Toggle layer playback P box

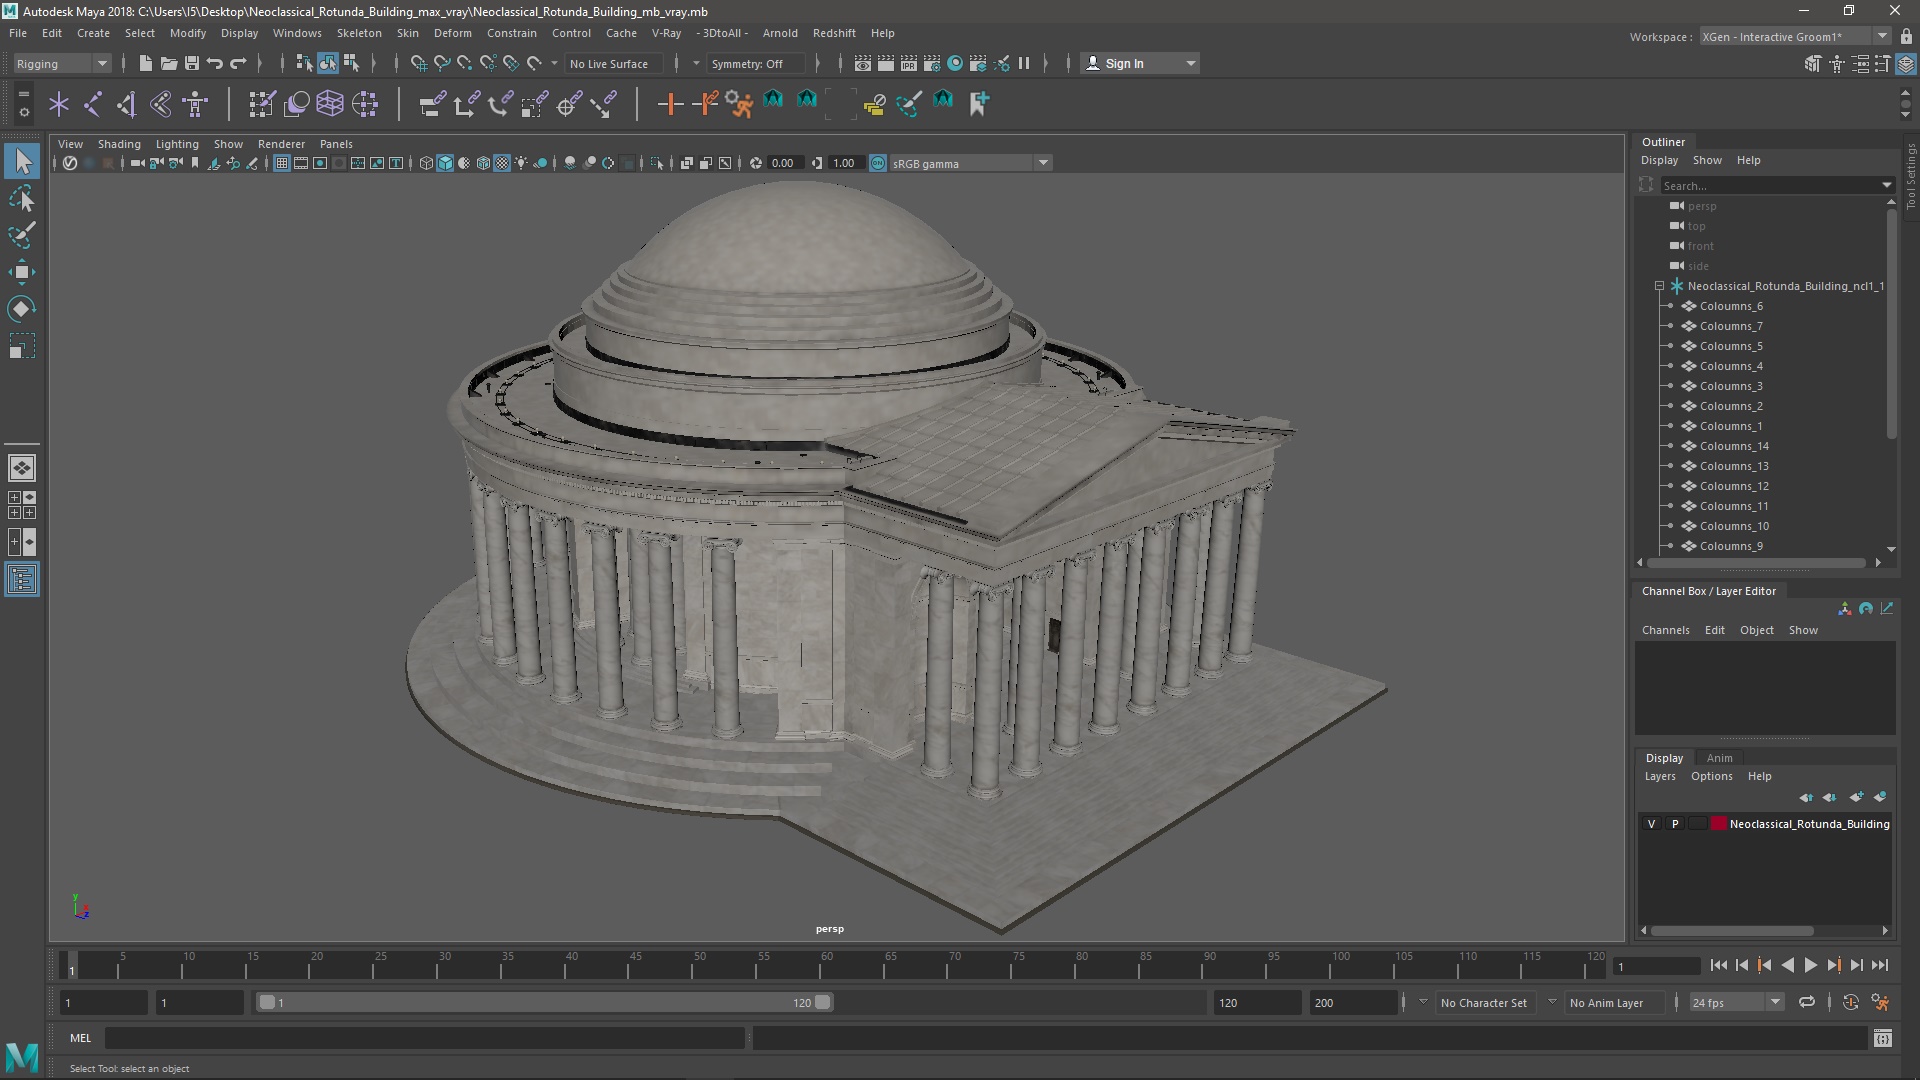[x=1675, y=824]
